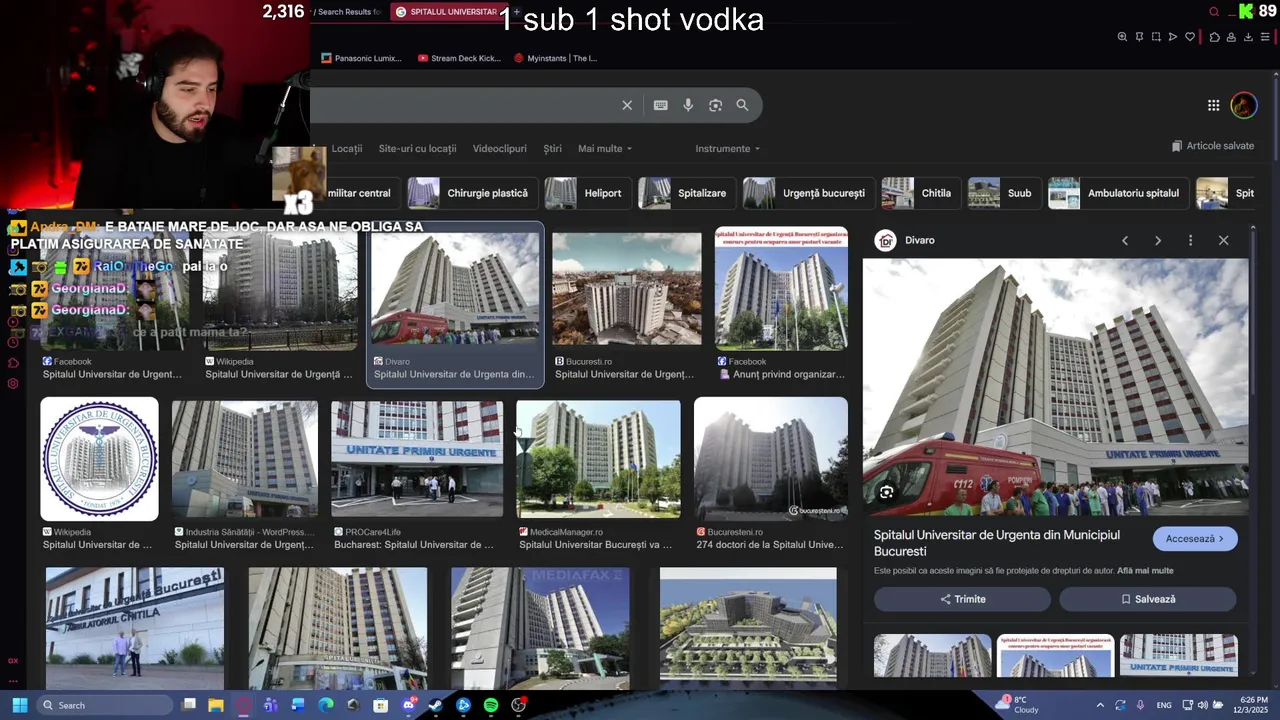
Task: Open the Bucuresti.ro aerial hospital thumbnail
Action: 627,289
